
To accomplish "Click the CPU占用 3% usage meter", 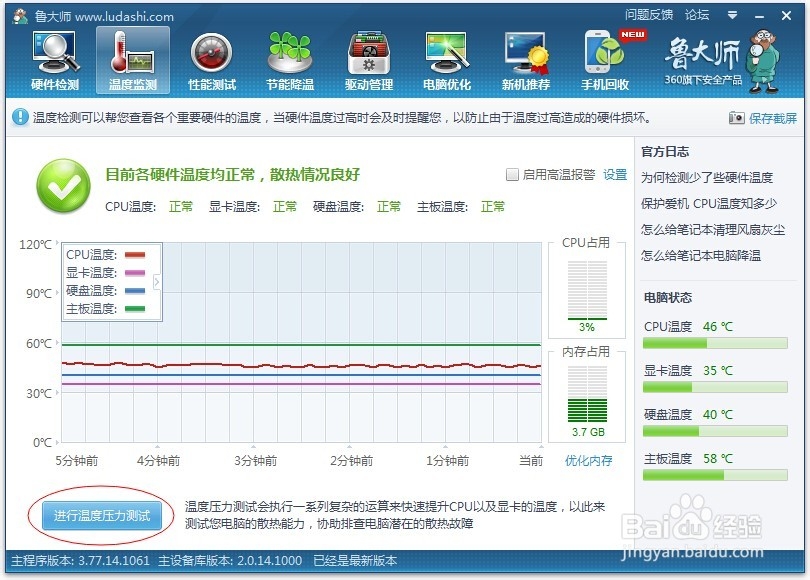I will 587,290.
